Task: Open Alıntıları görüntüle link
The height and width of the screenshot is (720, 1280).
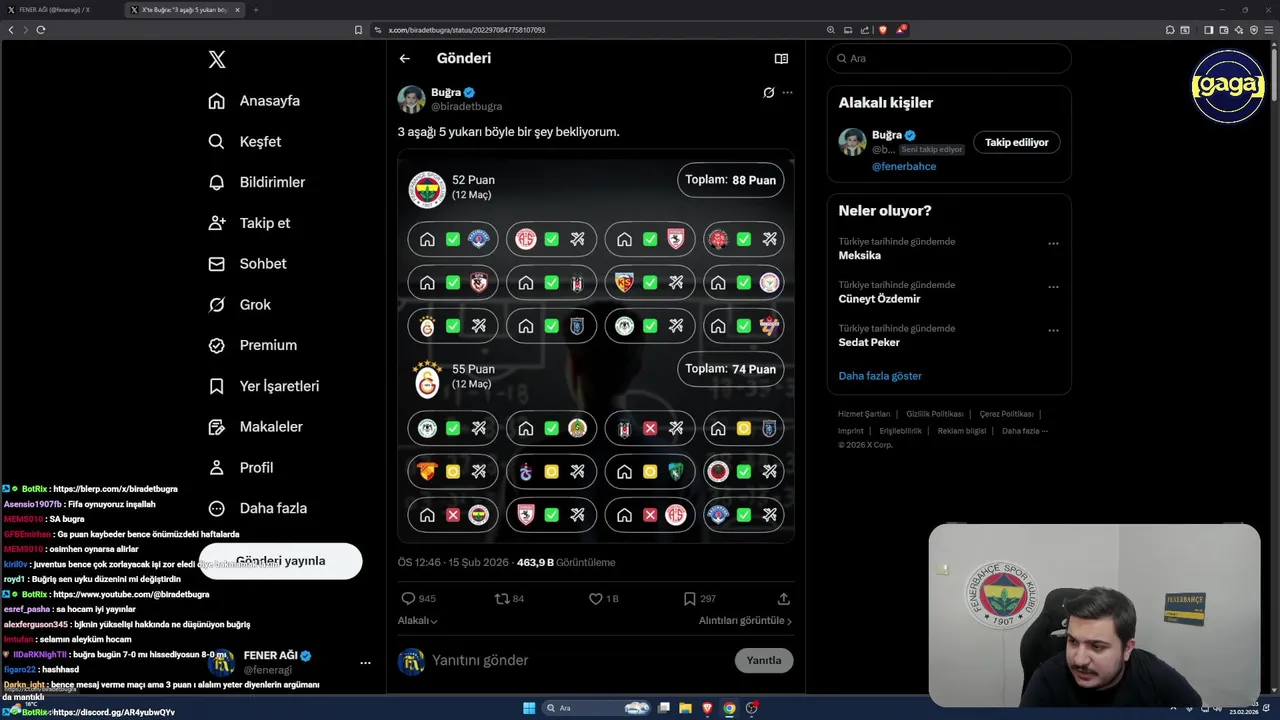Action: 745,620
